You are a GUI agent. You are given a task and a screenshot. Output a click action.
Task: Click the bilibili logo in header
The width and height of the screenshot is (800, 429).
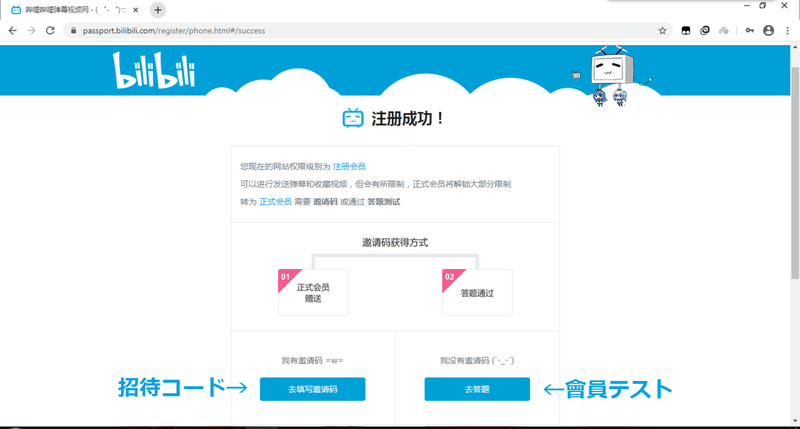[154, 70]
